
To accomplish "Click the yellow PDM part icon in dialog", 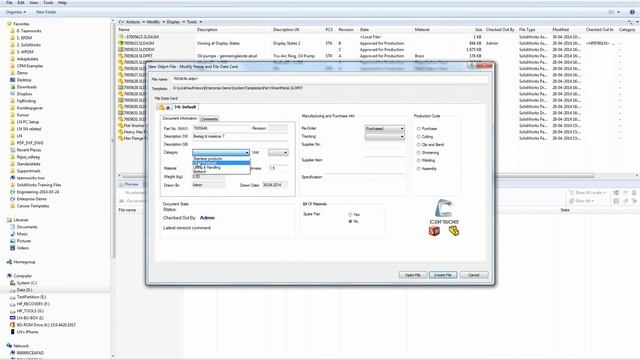I will pyautogui.click(x=453, y=231).
